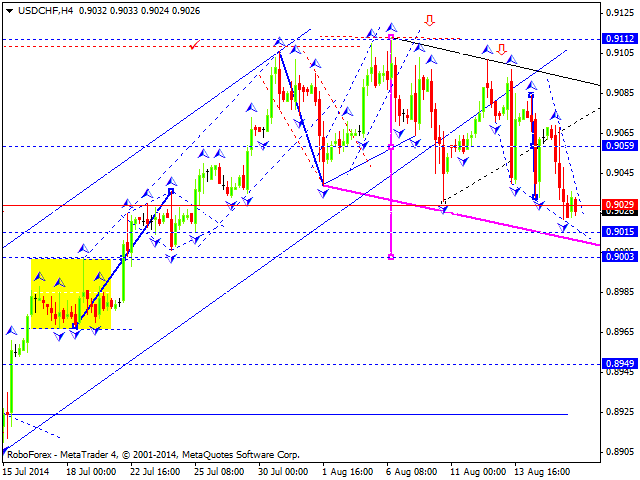Select the blue 0.8949 price label
This screenshot has height=480, width=640.
point(620,363)
